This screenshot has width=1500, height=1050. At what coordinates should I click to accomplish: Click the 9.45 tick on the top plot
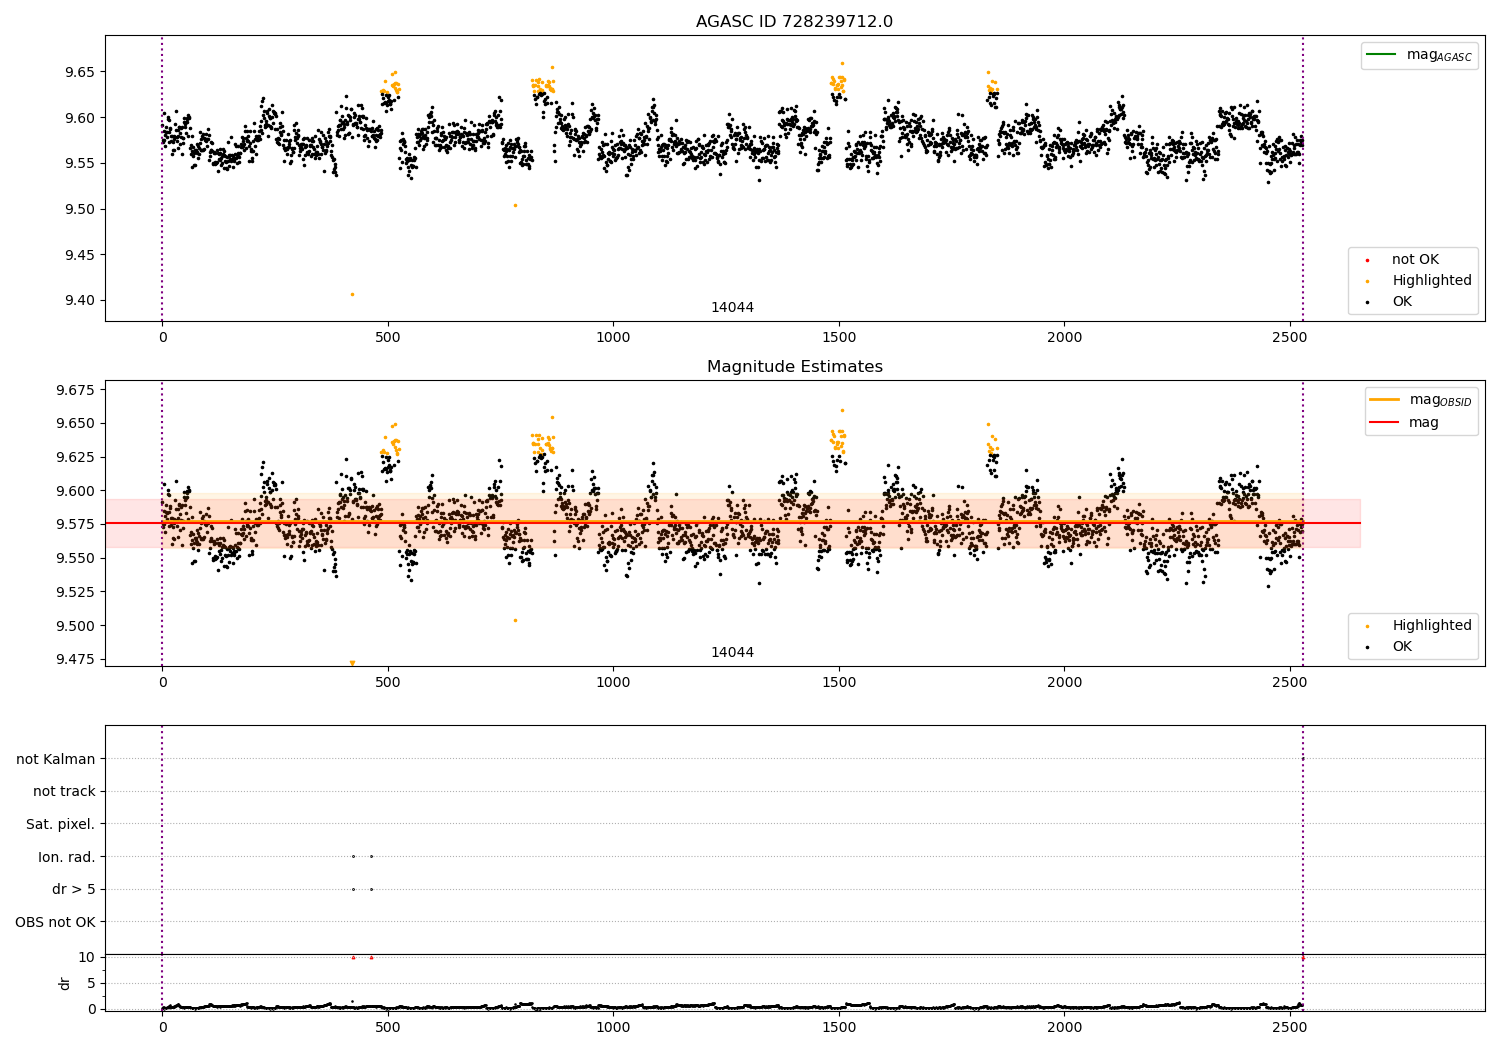tap(80, 255)
